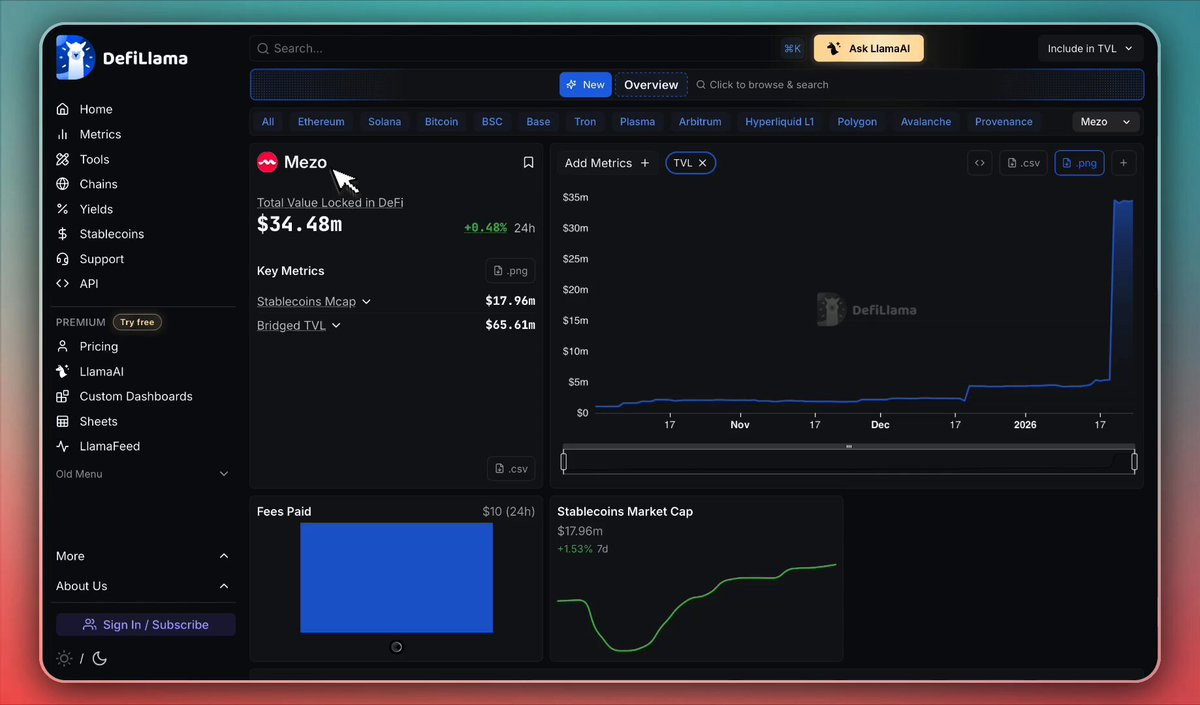Open Stablecoins from the sidebar
The width and height of the screenshot is (1200, 705).
point(111,234)
